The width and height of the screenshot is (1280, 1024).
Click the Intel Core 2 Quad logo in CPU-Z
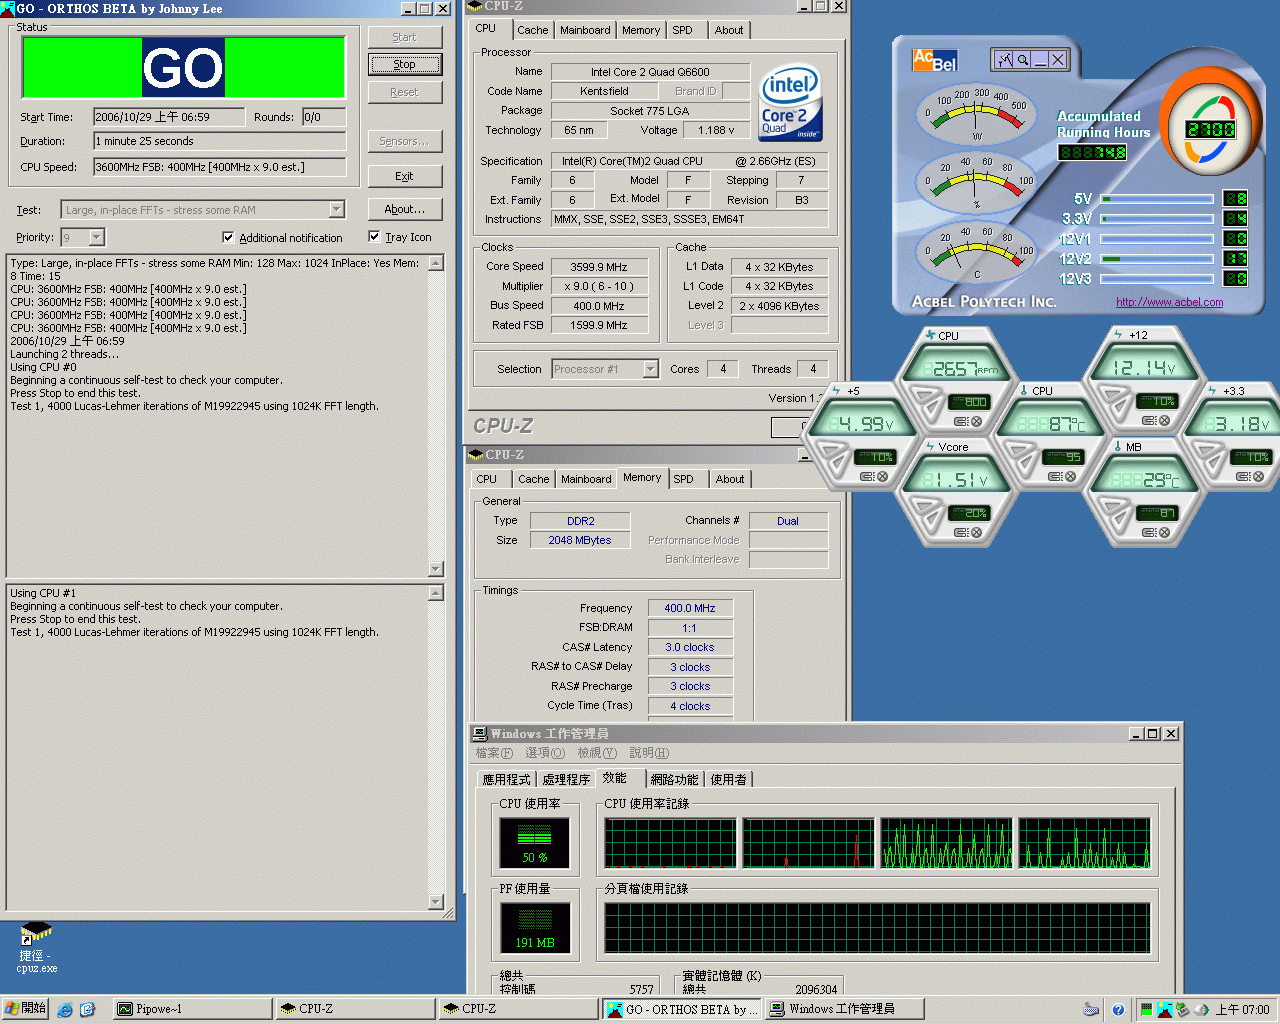[790, 102]
